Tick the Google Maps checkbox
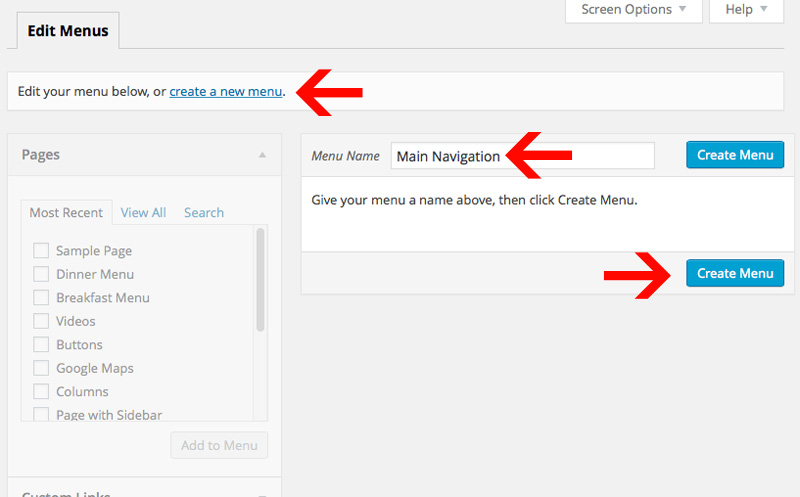The width and height of the screenshot is (800, 497). click(x=41, y=368)
